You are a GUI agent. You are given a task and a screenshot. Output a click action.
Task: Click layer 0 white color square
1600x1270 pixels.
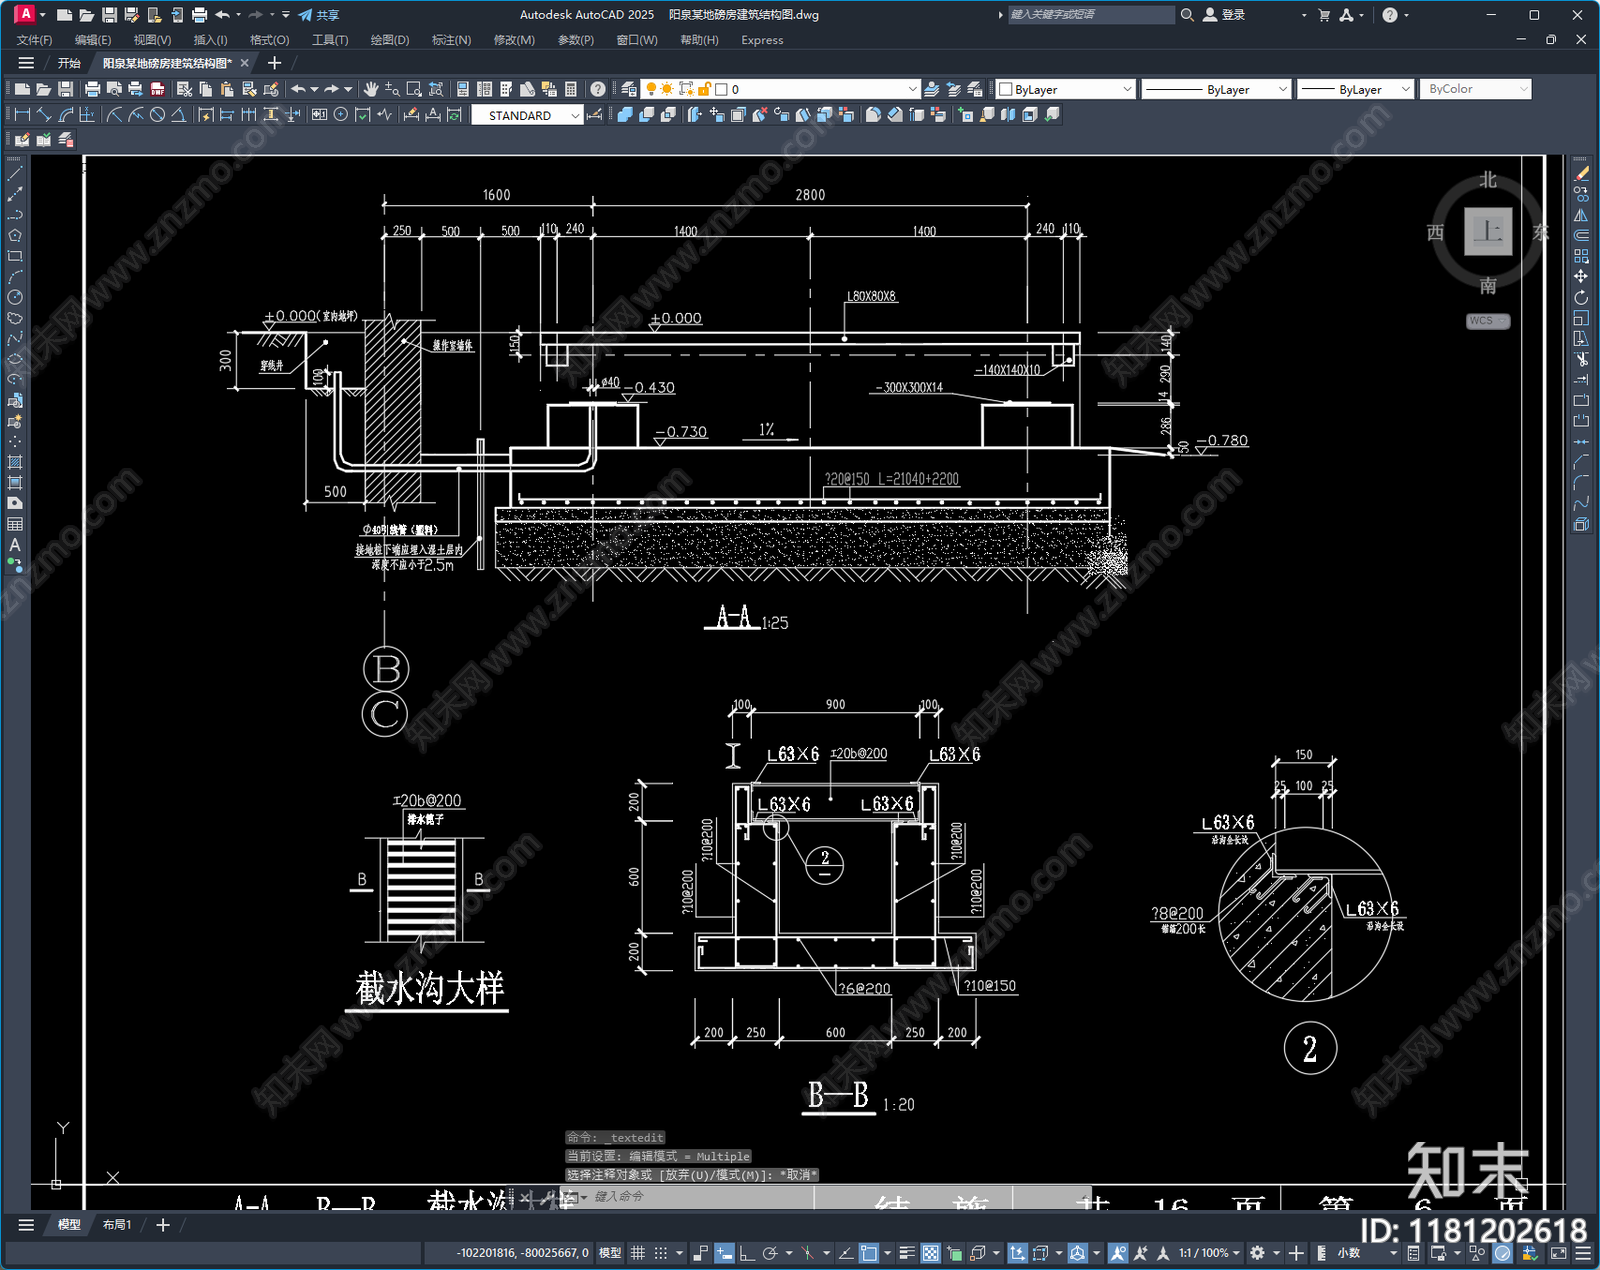pos(721,89)
